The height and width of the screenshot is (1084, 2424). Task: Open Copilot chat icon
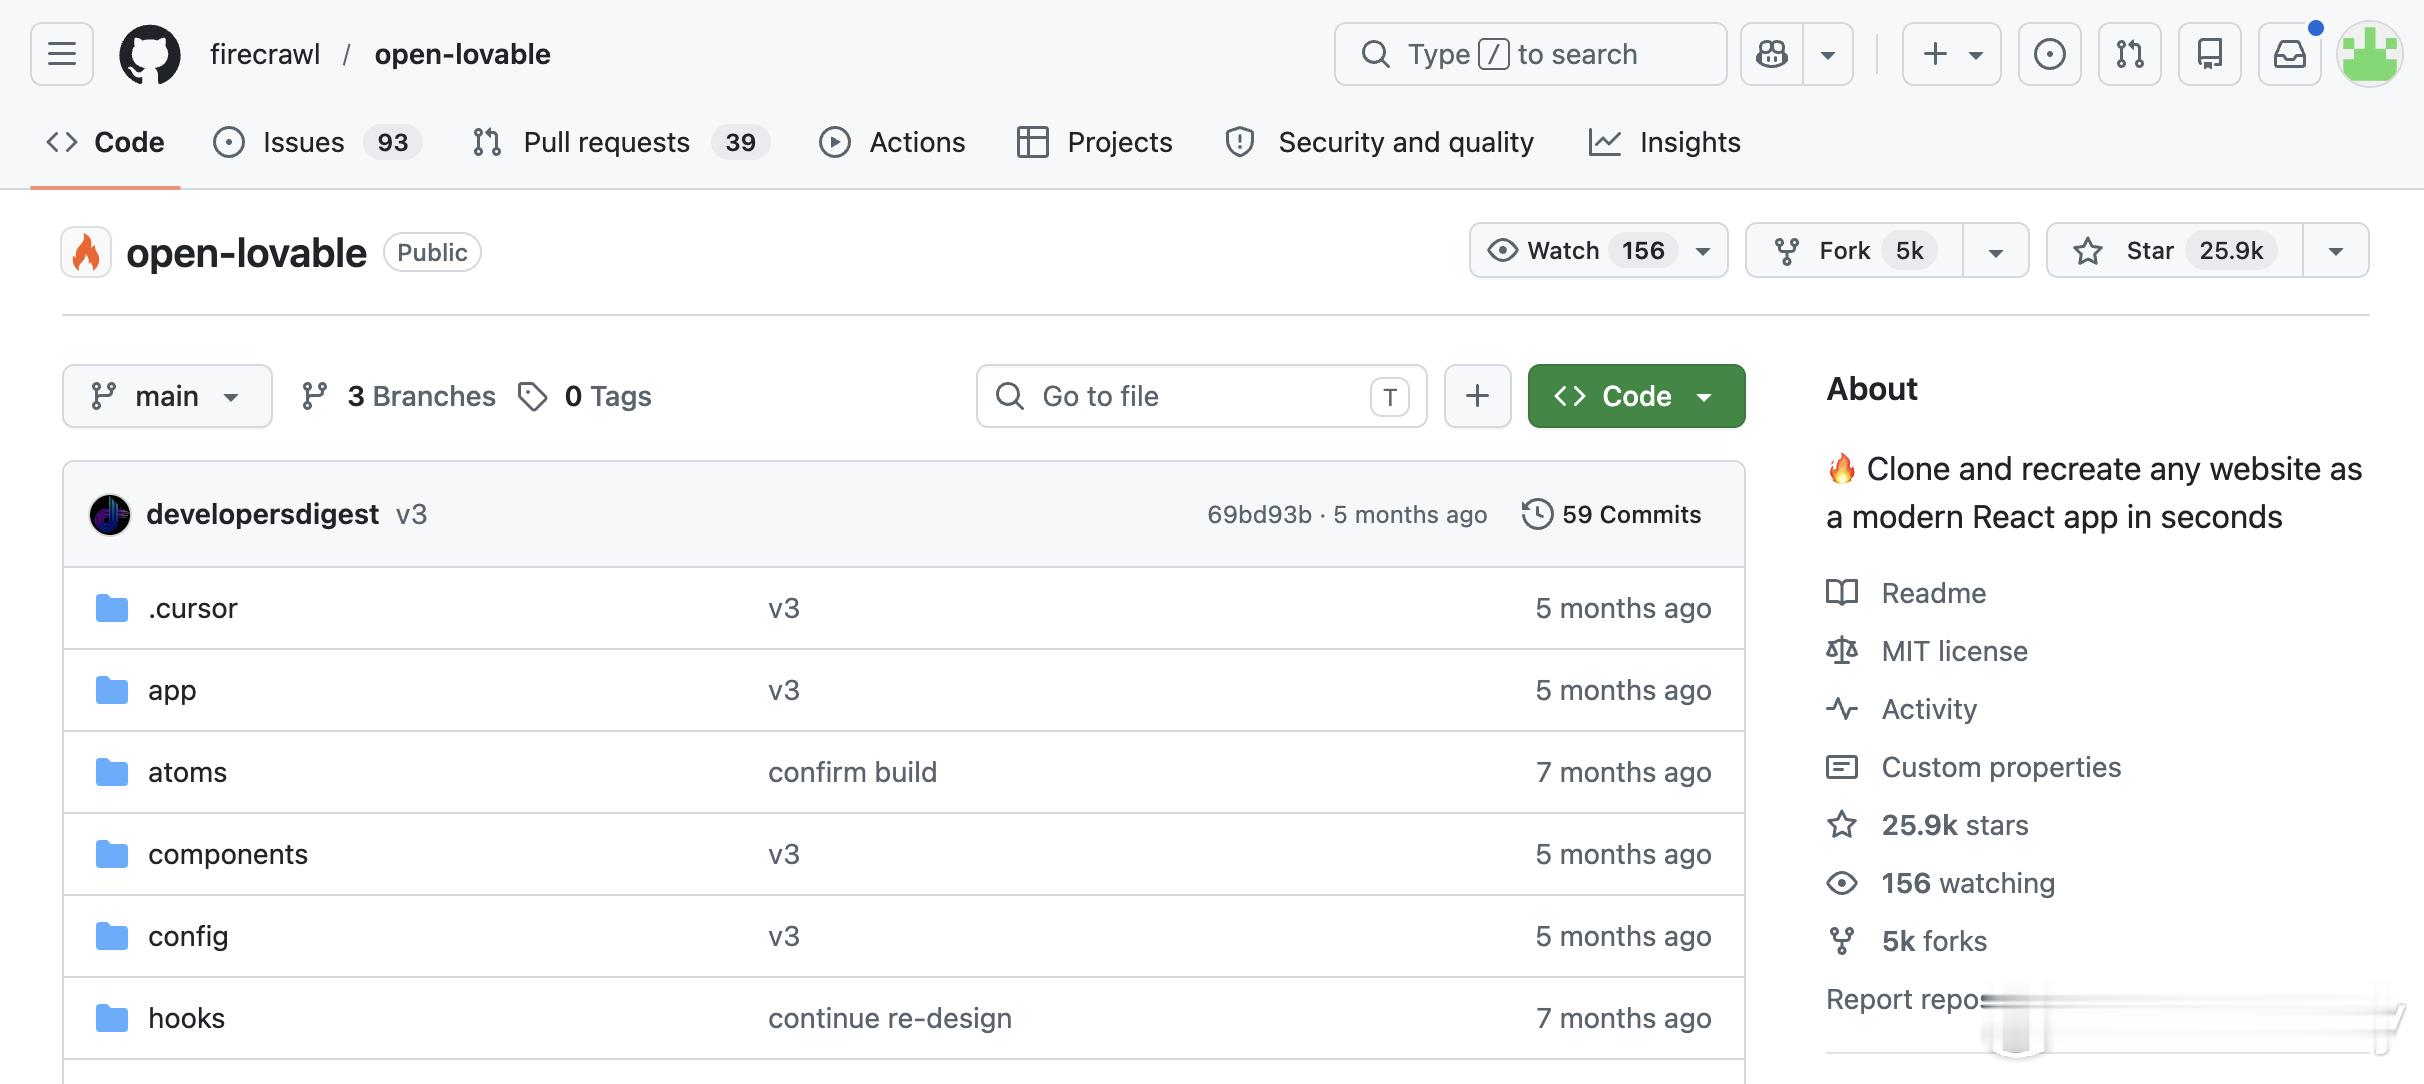(1772, 54)
